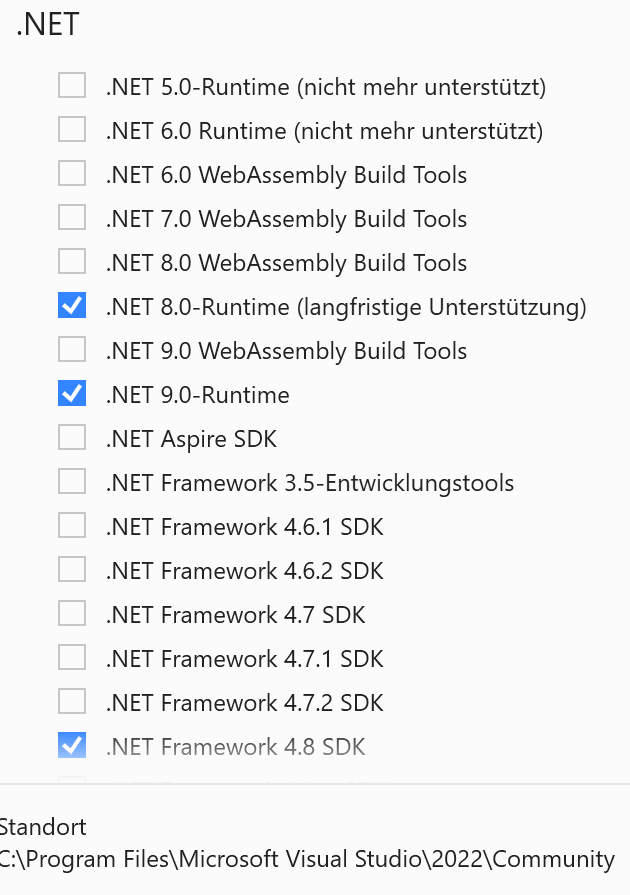Select .NET 6.0 WebAssembly Build Tools
The height and width of the screenshot is (895, 630).
pos(71,173)
